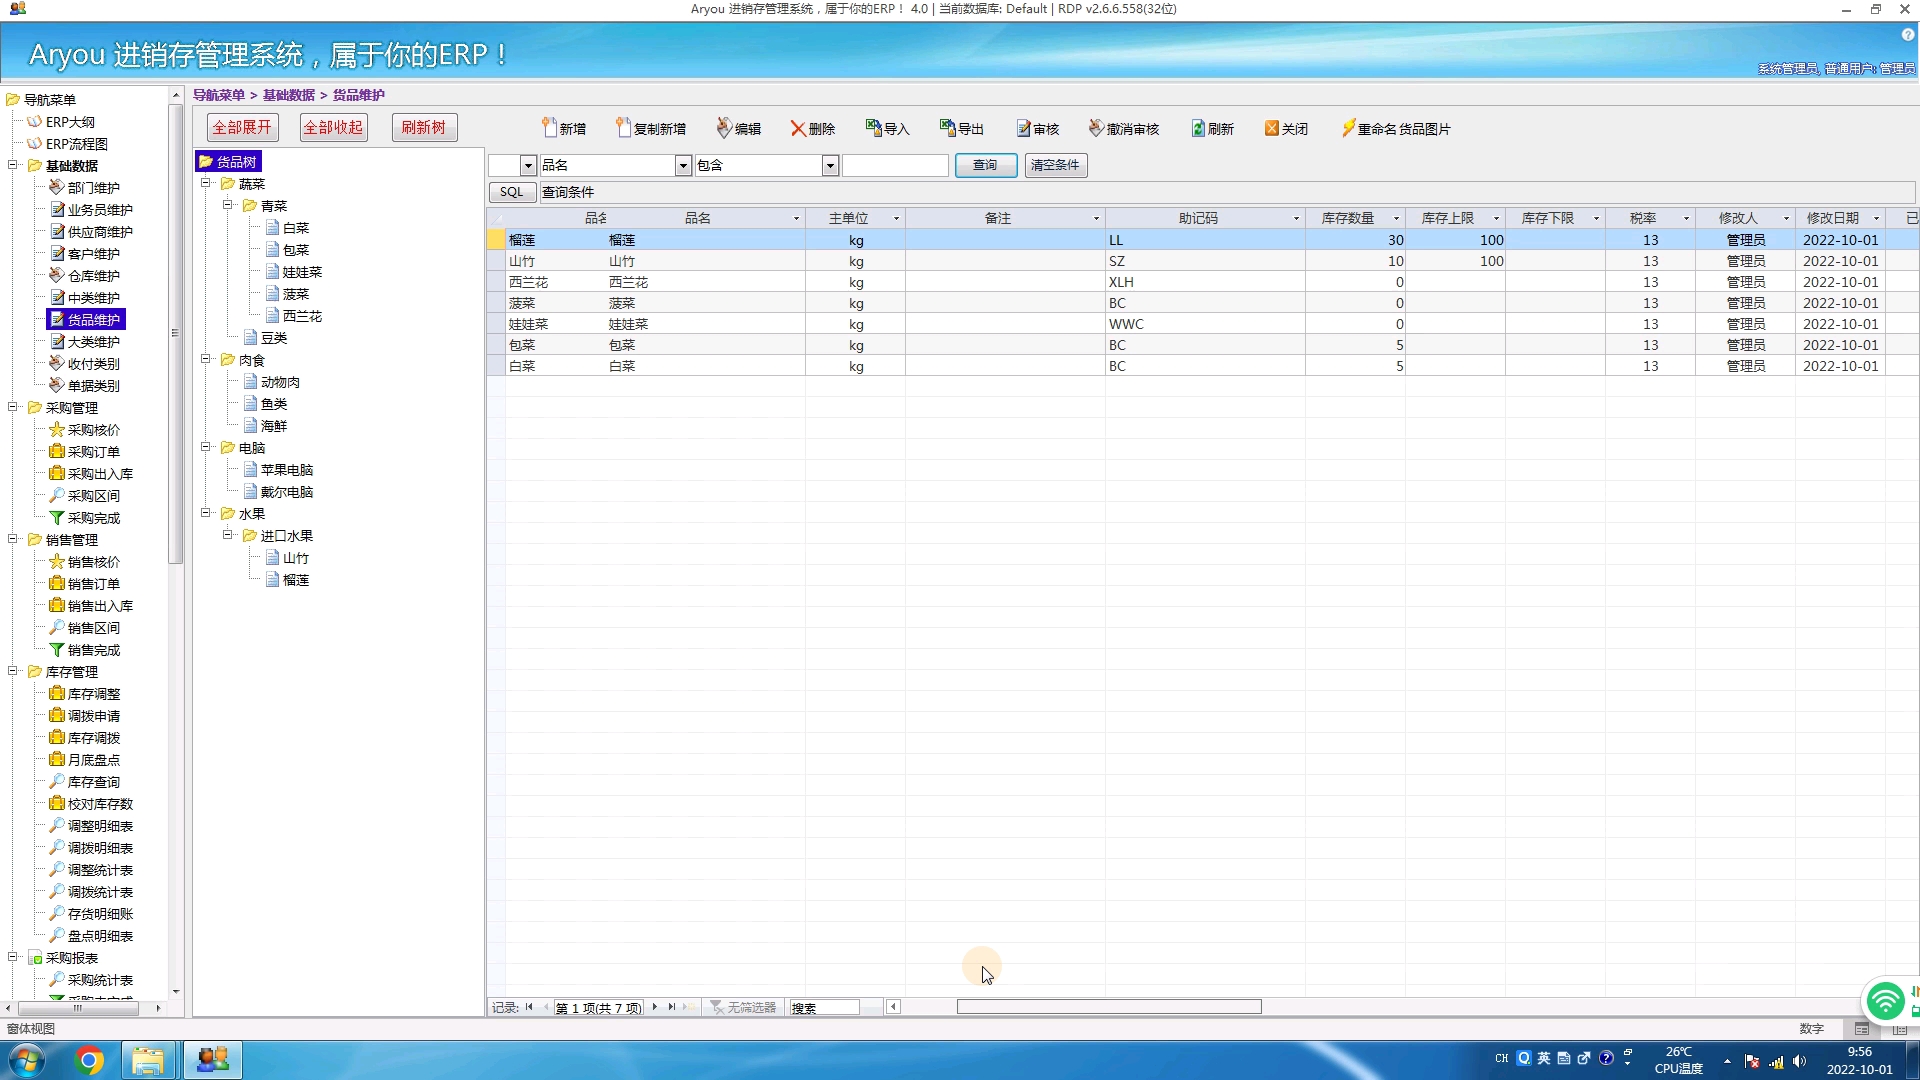Click the 复制新增 (copy and add) icon
The width and height of the screenshot is (1920, 1080).
[x=624, y=128]
